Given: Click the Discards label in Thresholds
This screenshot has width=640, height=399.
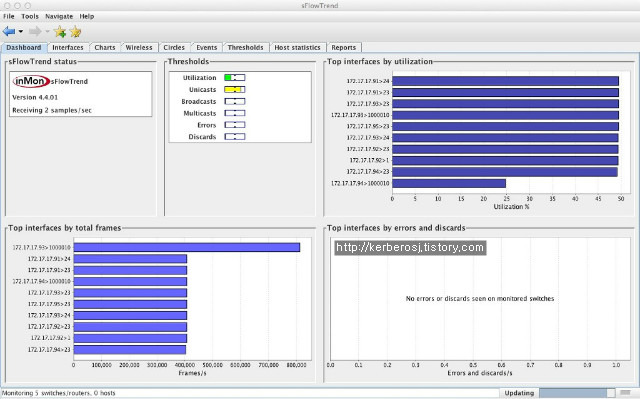Looking at the screenshot, I should click(202, 137).
